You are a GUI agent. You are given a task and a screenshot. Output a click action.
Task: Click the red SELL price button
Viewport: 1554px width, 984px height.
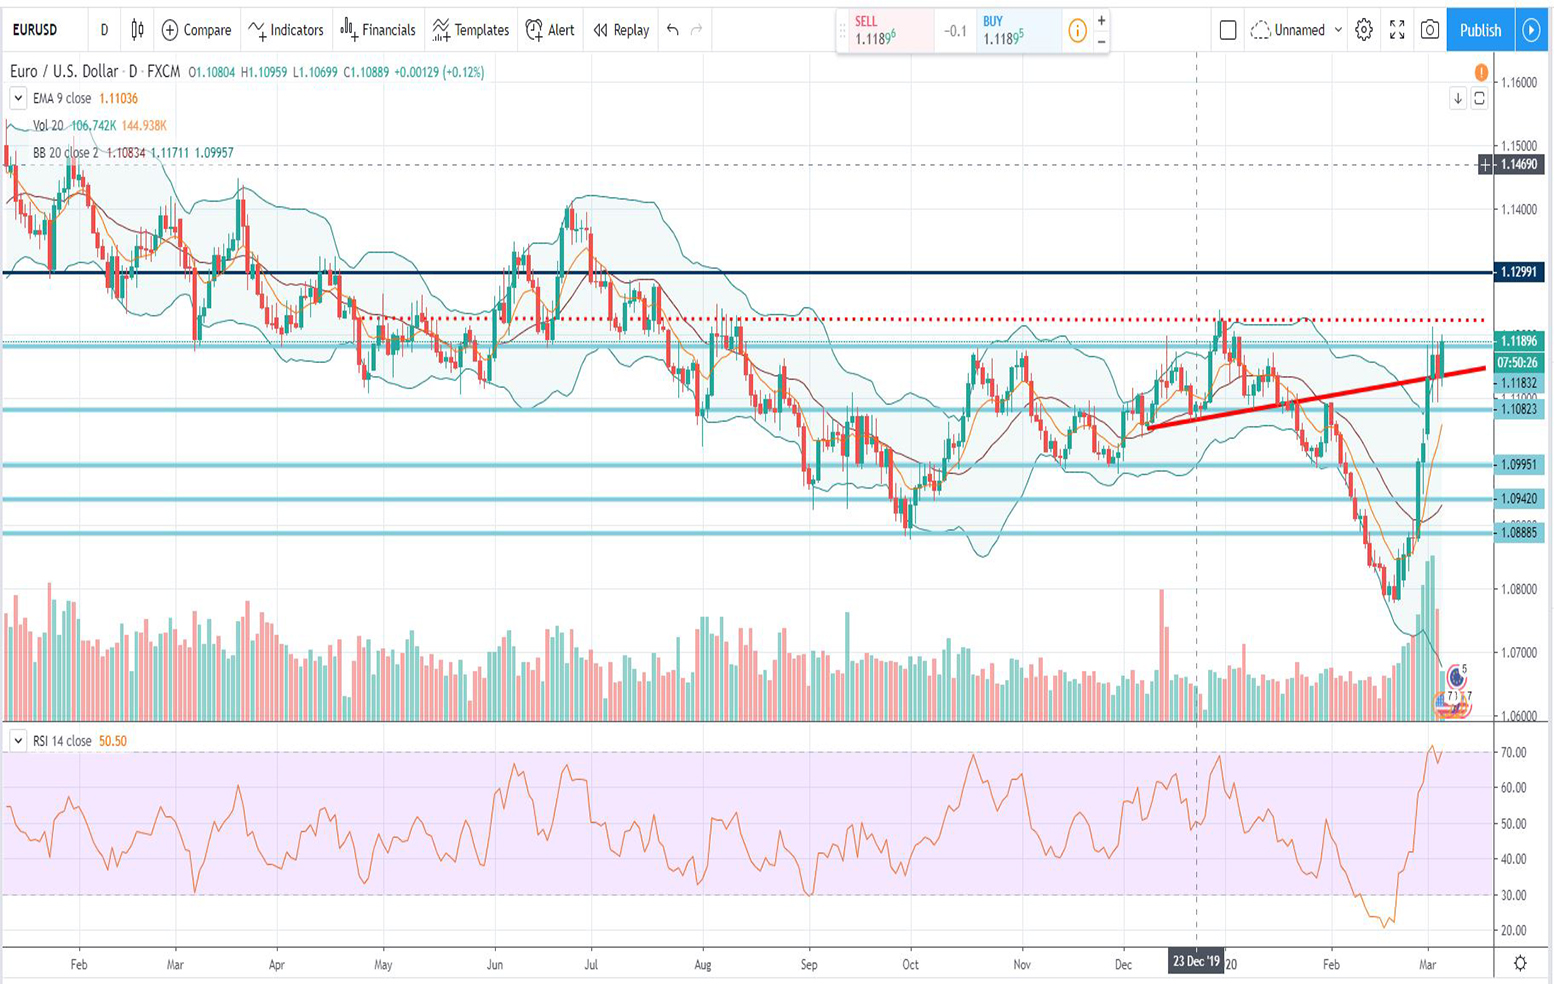pos(884,31)
